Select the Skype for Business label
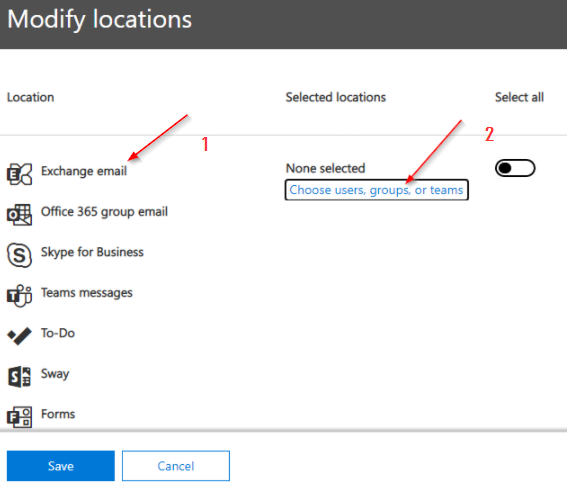This screenshot has width=568, height=491. 92,252
